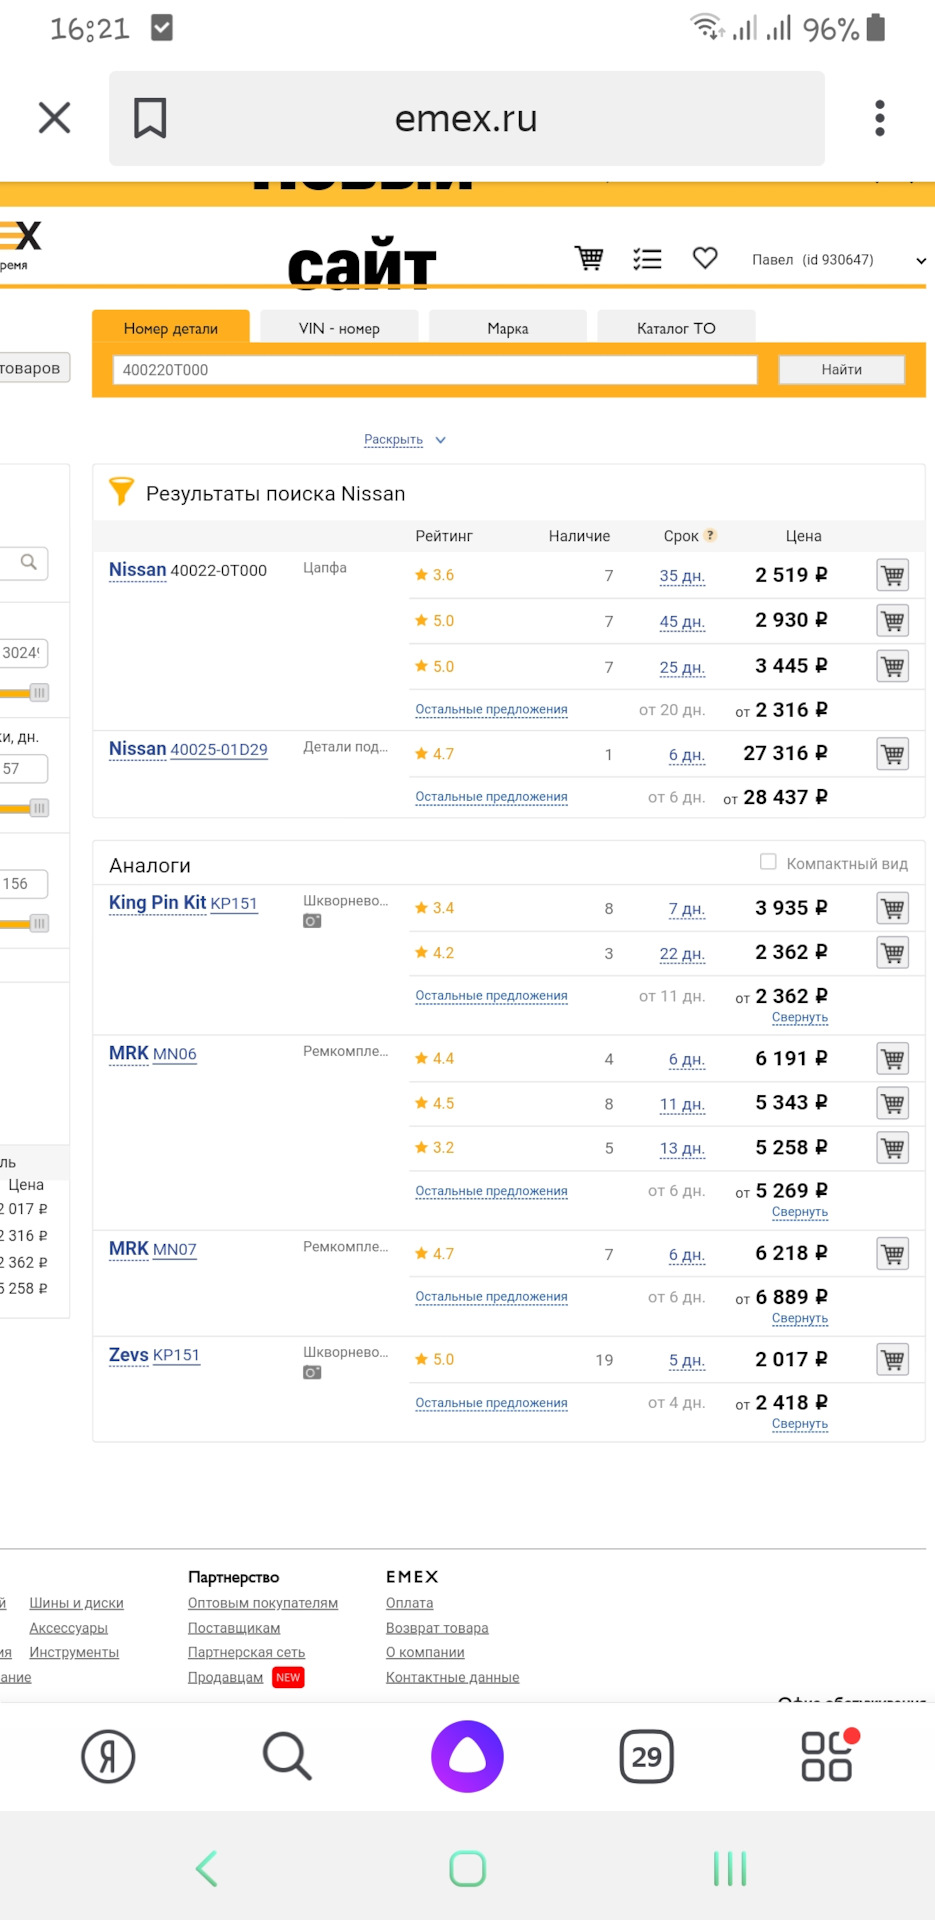Click the Найти search button

(842, 370)
